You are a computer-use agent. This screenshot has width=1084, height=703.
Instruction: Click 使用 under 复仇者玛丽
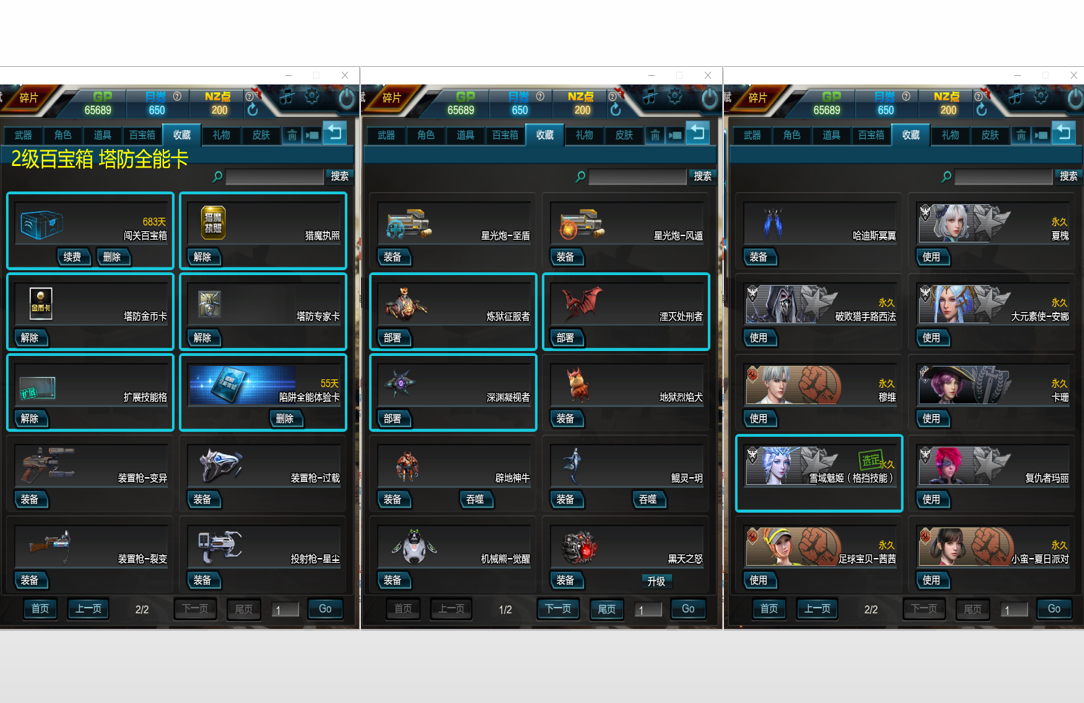[931, 499]
